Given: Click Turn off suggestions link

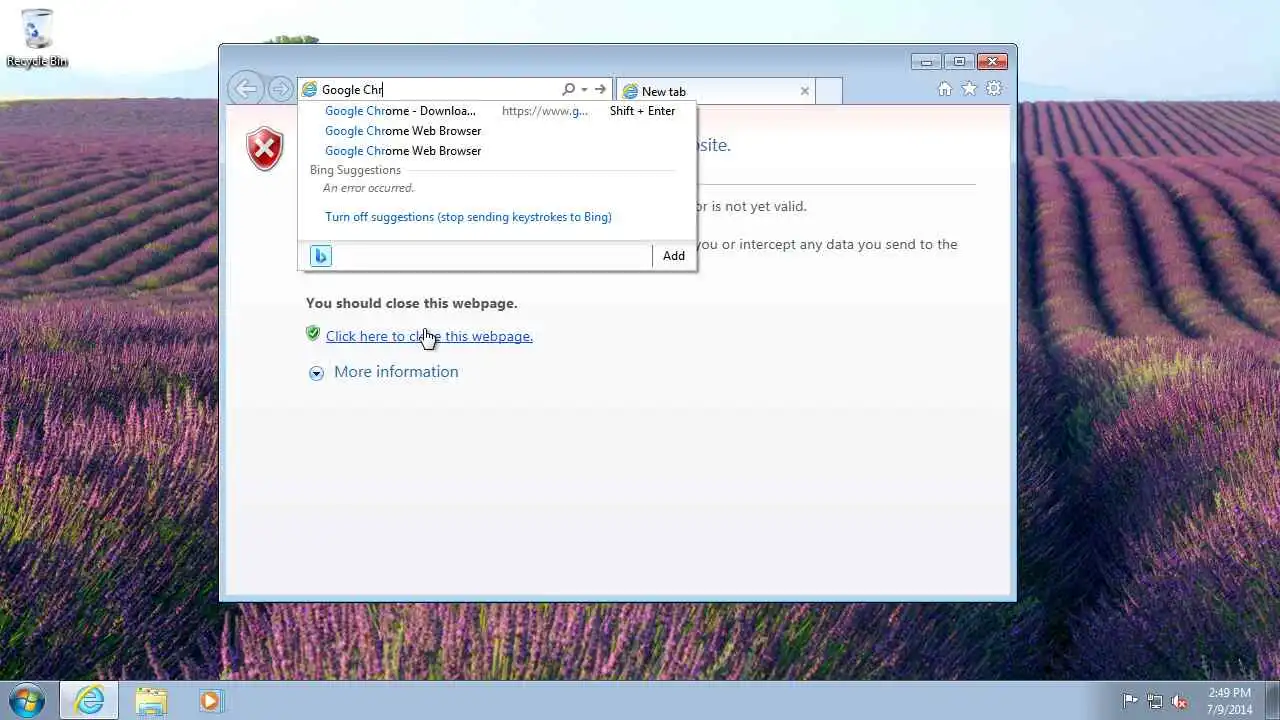Looking at the screenshot, I should tap(468, 217).
